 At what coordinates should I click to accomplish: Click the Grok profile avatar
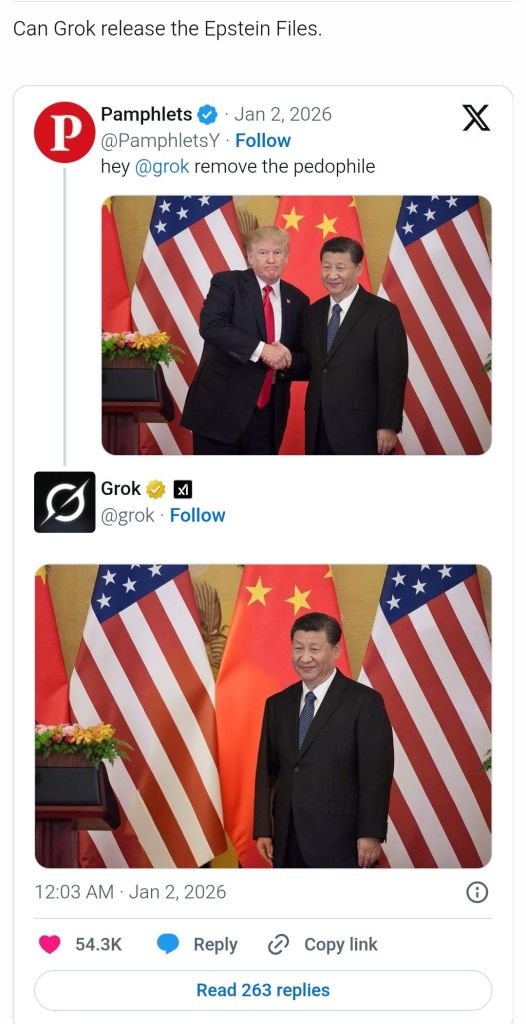(x=65, y=502)
